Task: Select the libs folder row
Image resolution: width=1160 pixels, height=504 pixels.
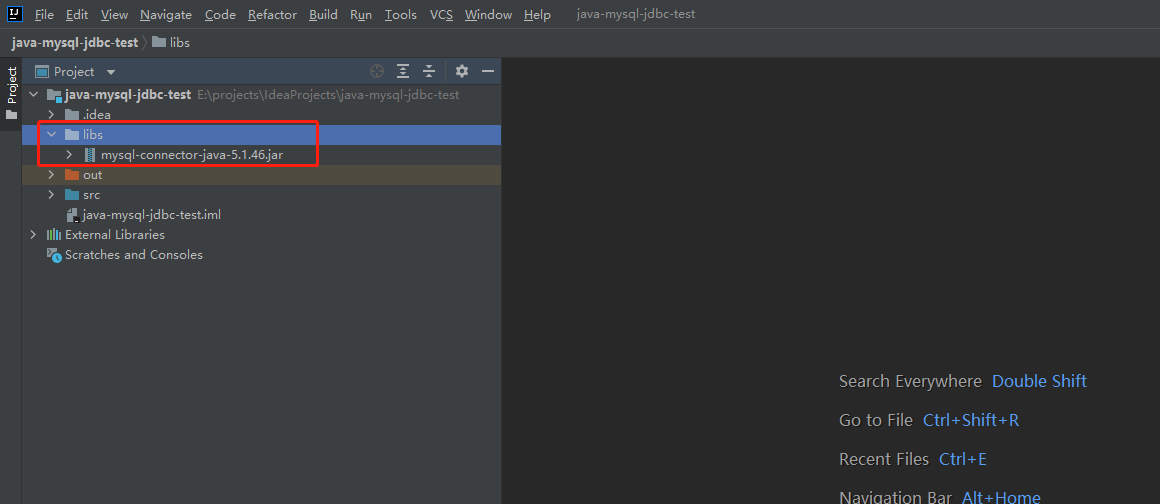Action: pyautogui.click(x=262, y=135)
